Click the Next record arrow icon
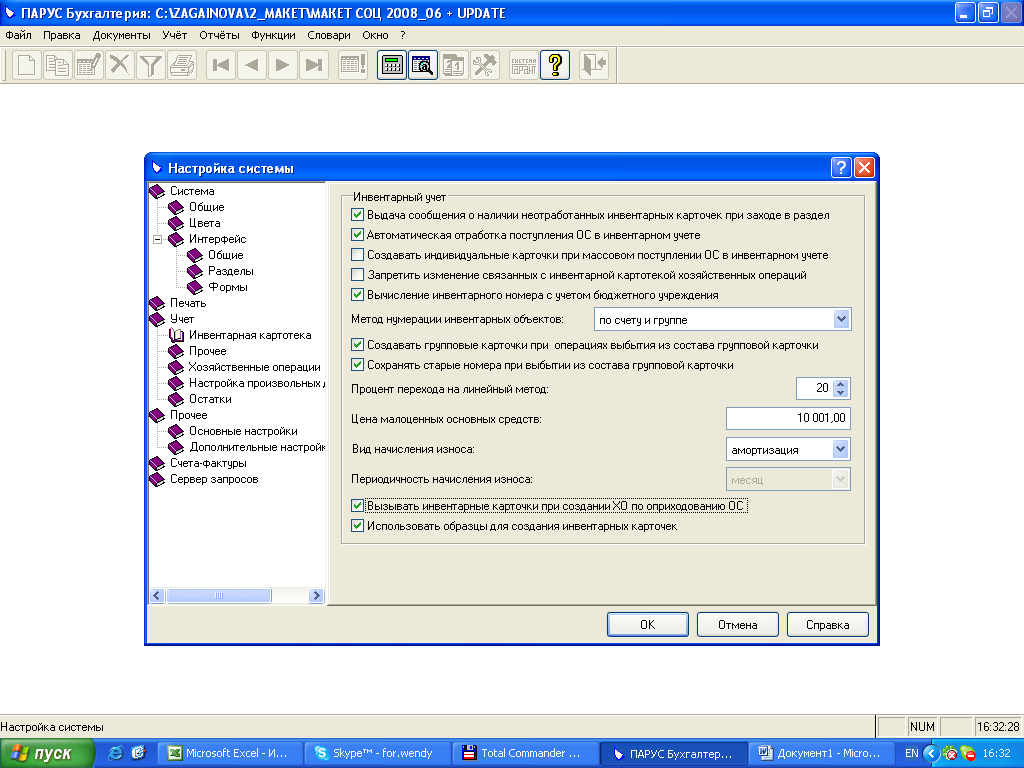Viewport: 1024px width, 768px height. [283, 65]
